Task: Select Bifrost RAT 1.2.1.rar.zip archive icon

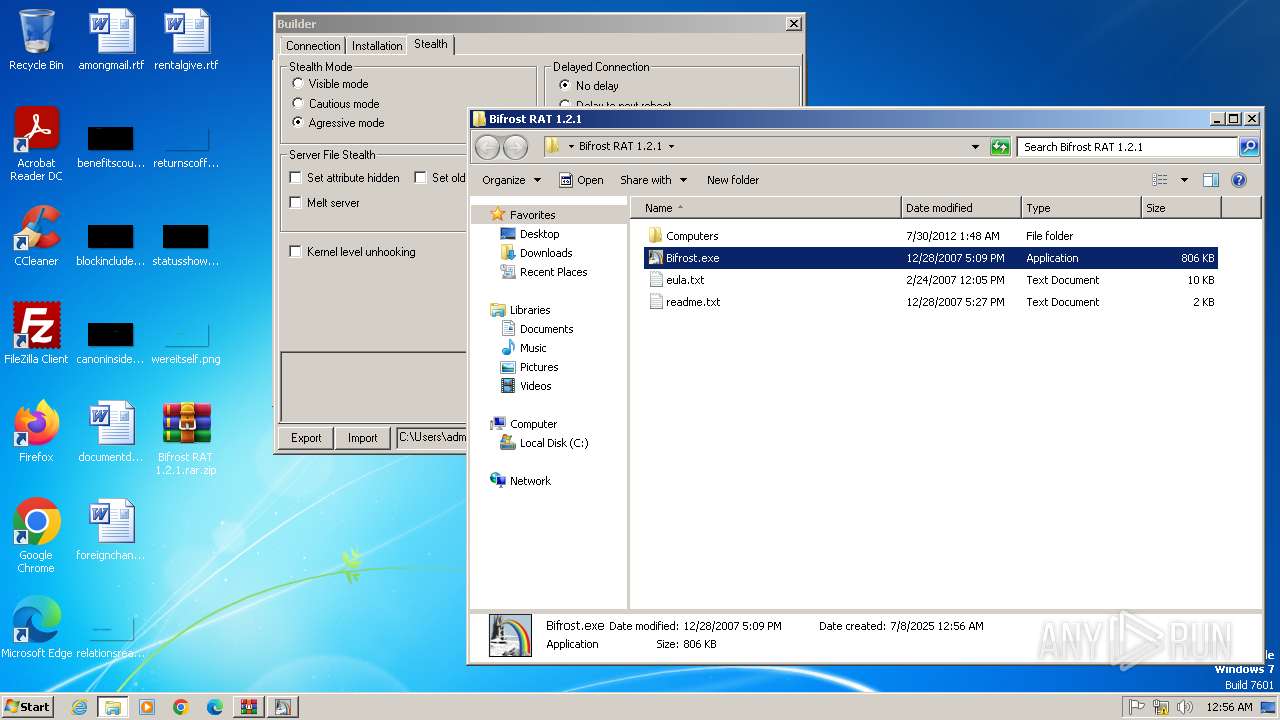Action: [186, 438]
